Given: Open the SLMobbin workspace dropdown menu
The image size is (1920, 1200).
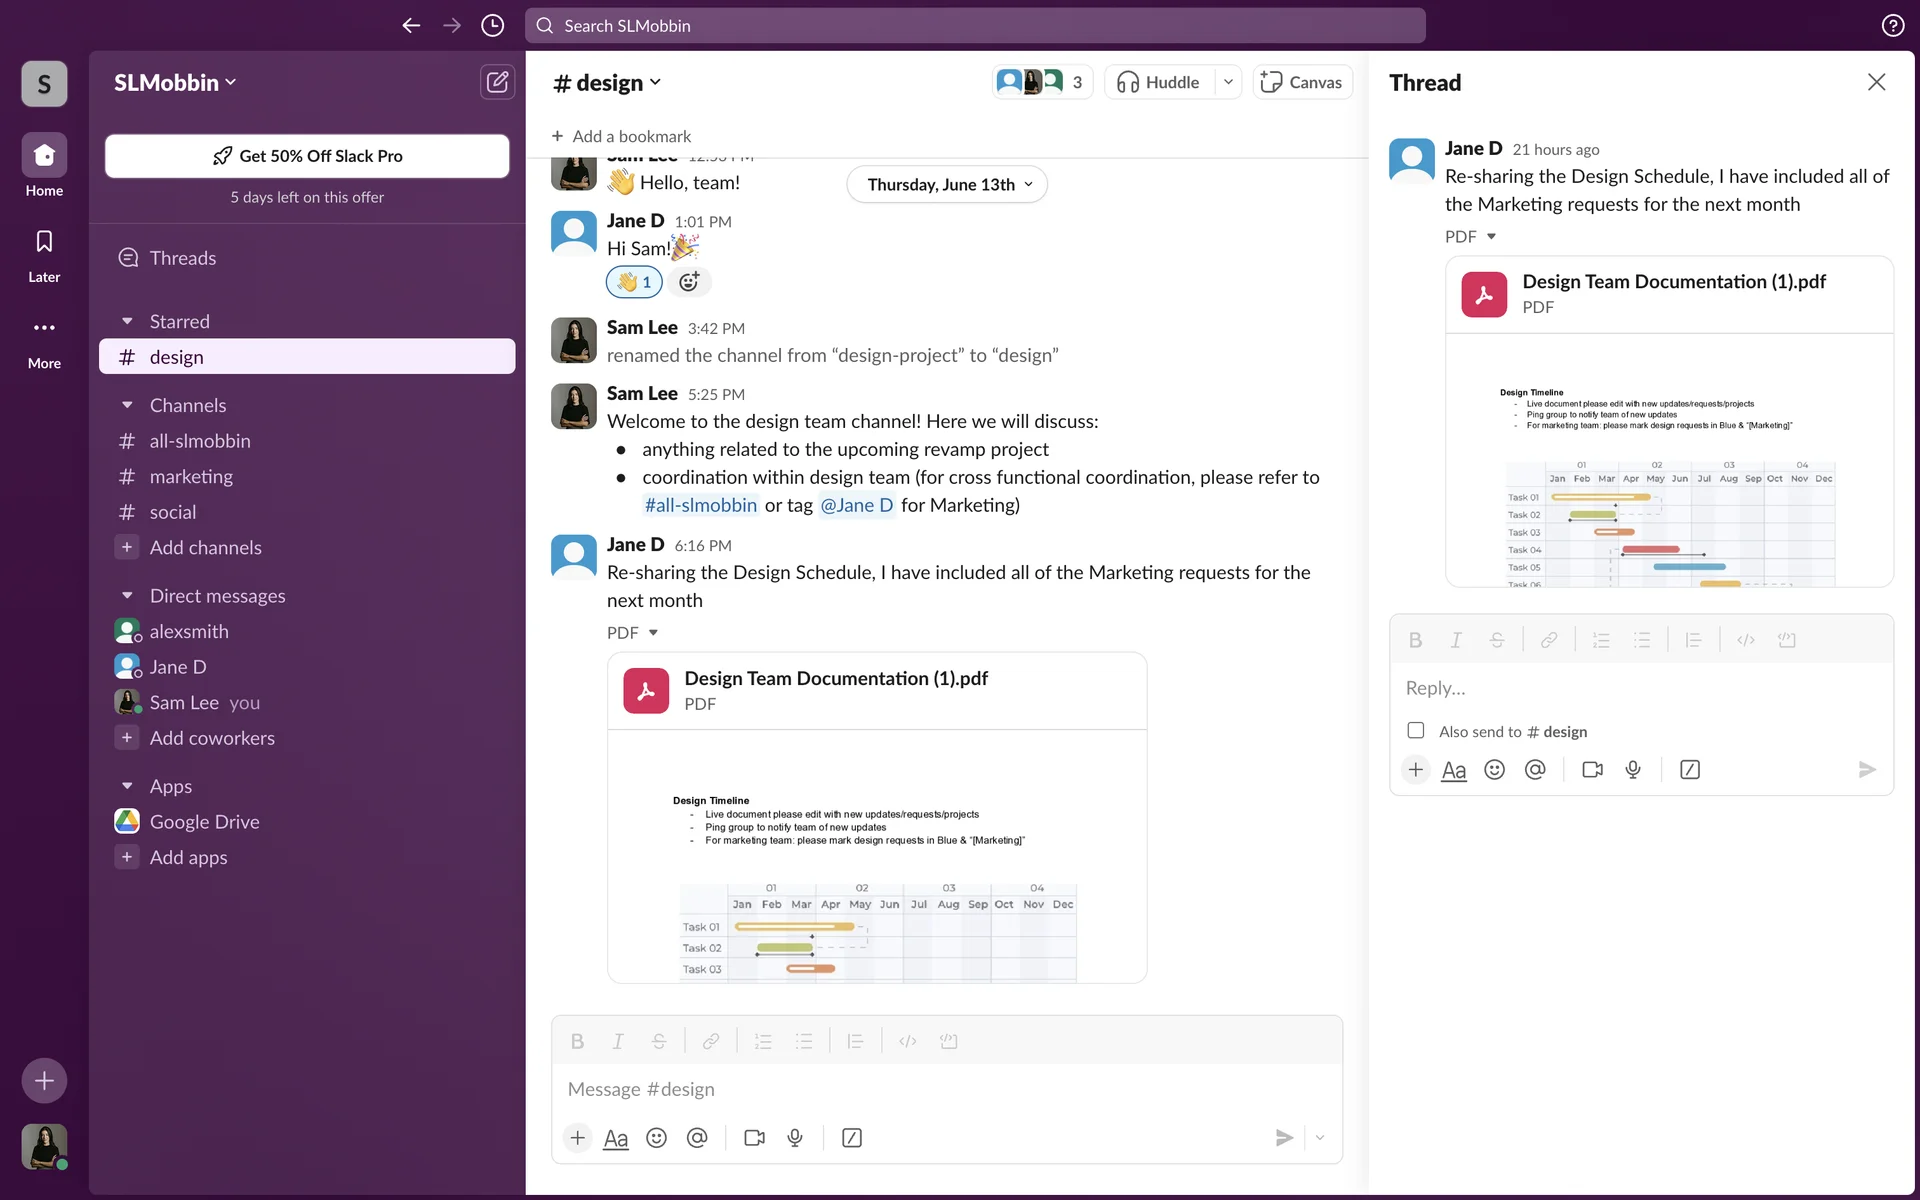Looking at the screenshot, I should tap(175, 83).
